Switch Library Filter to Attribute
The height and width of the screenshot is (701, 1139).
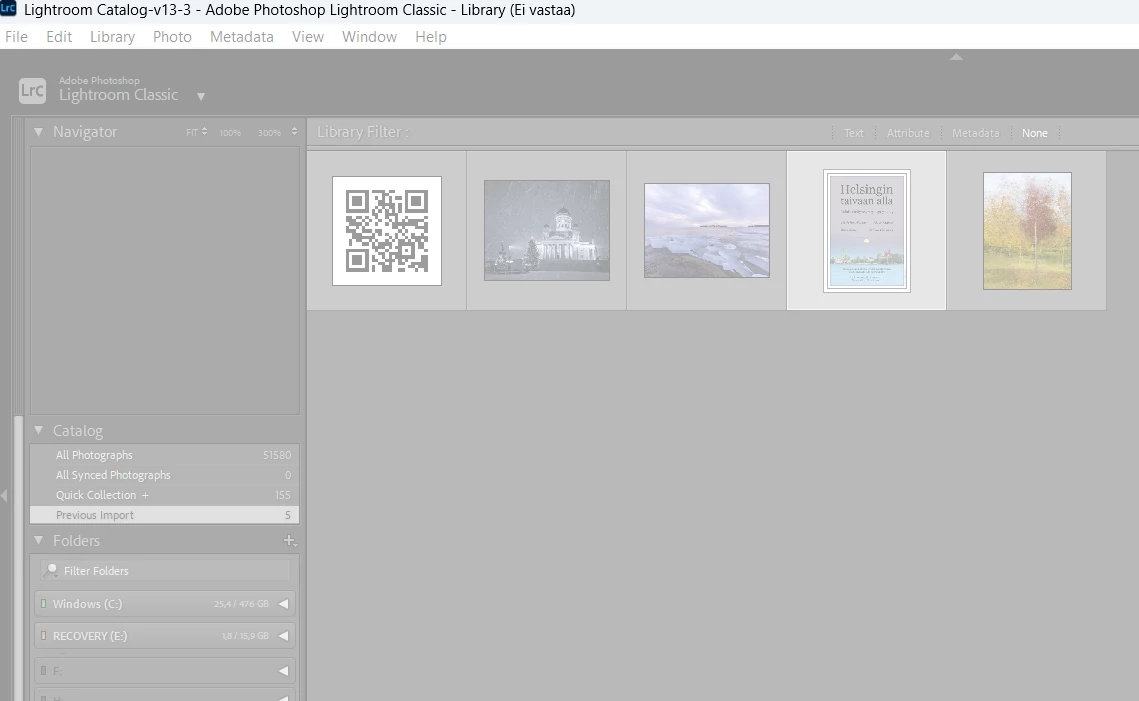(x=908, y=133)
